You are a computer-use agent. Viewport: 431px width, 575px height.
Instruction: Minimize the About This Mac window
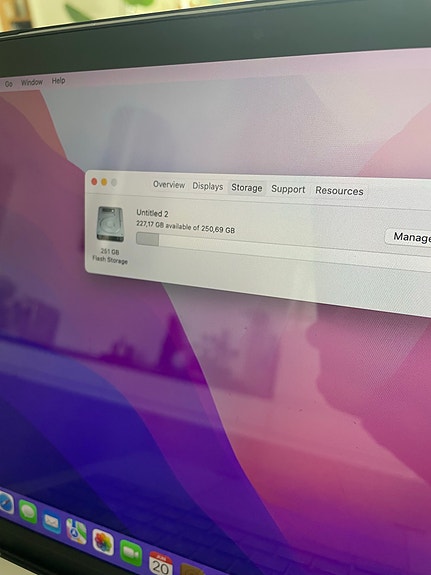coord(104,182)
